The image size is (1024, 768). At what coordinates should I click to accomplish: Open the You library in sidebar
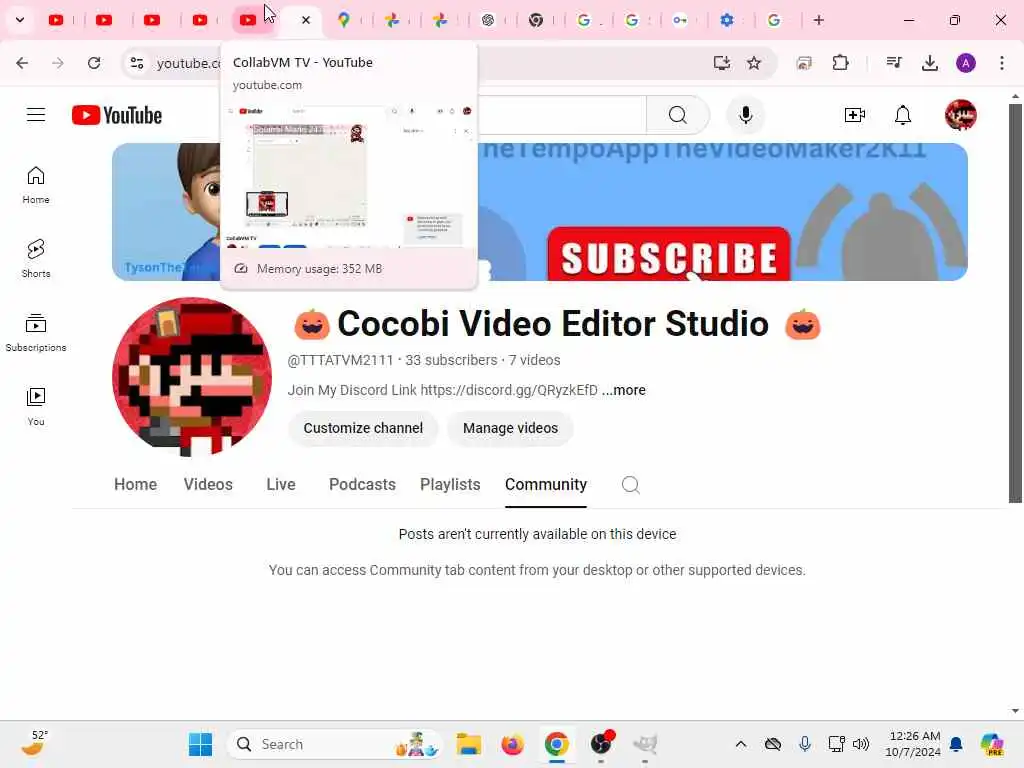[36, 407]
